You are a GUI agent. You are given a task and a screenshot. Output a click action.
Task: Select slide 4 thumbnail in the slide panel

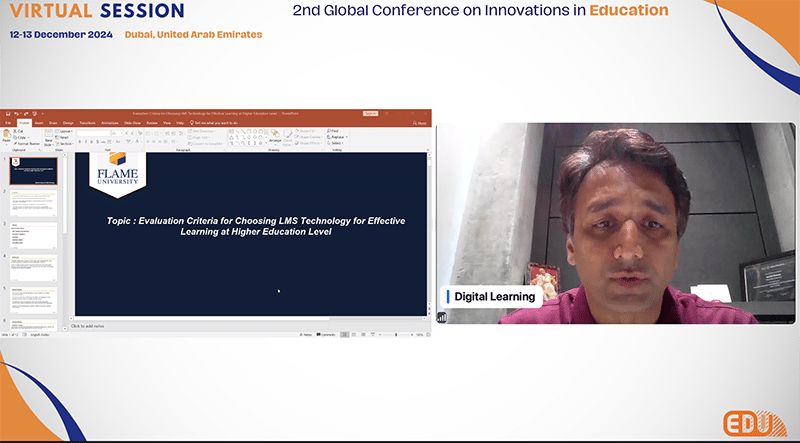(34, 268)
